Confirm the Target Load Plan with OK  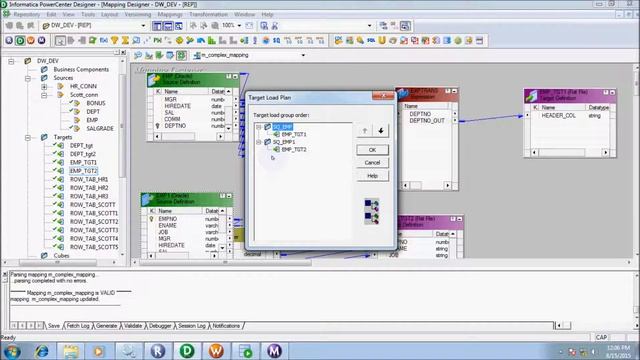372,150
